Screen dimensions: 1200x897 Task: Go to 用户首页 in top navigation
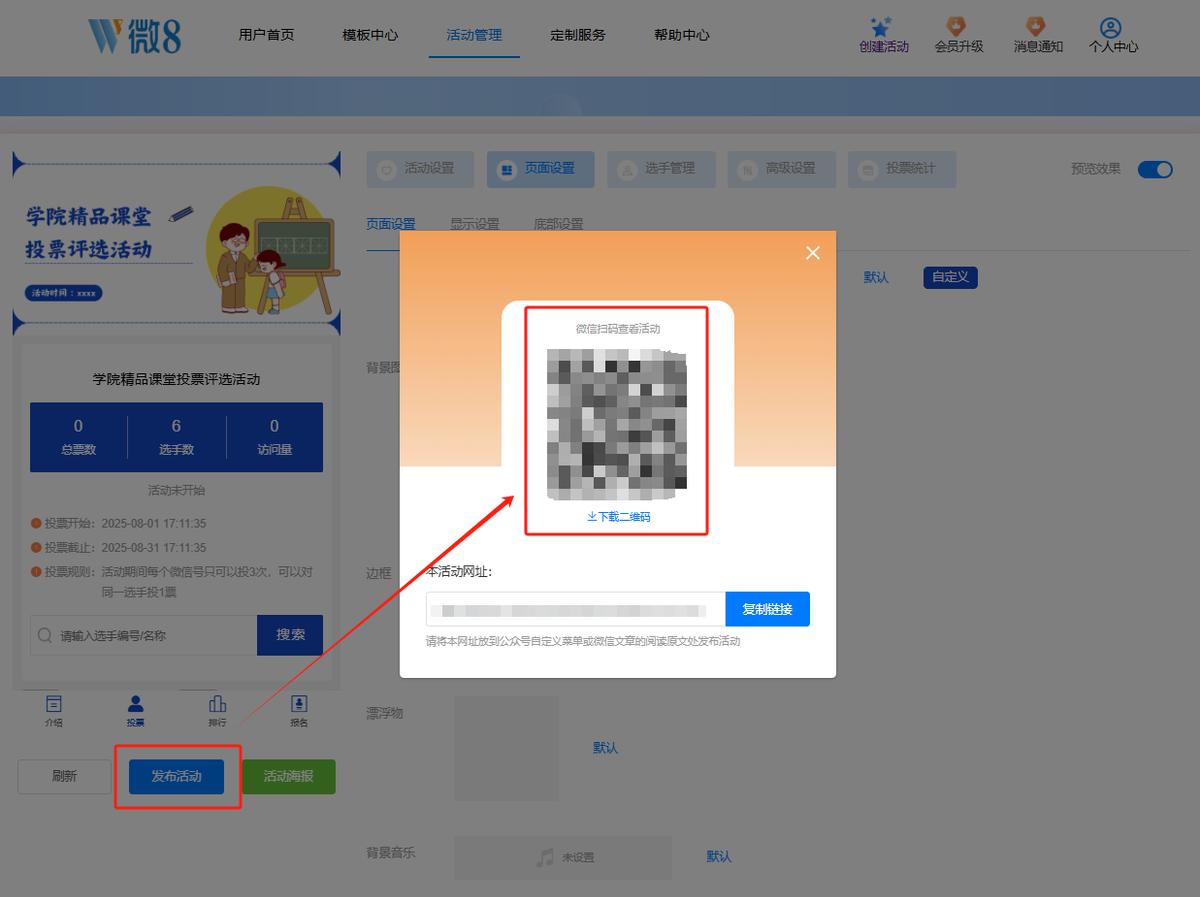tap(266, 35)
